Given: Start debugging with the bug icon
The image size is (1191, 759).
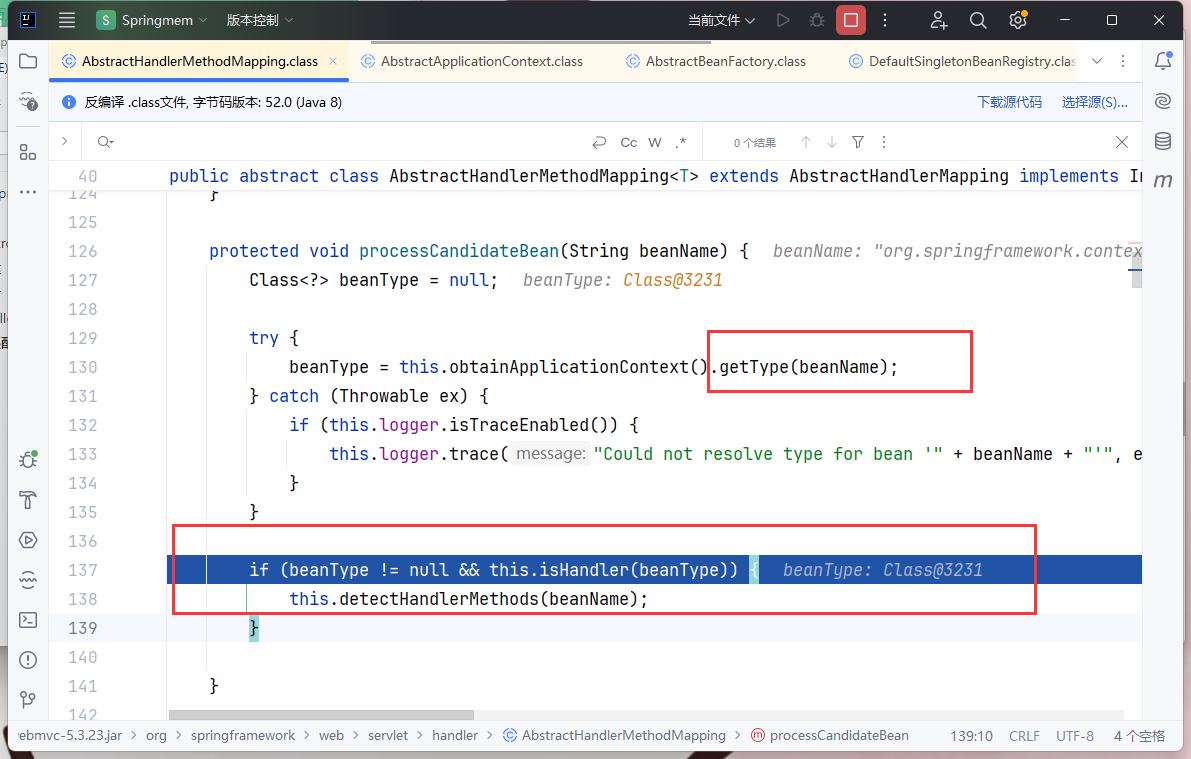Looking at the screenshot, I should click(x=817, y=20).
